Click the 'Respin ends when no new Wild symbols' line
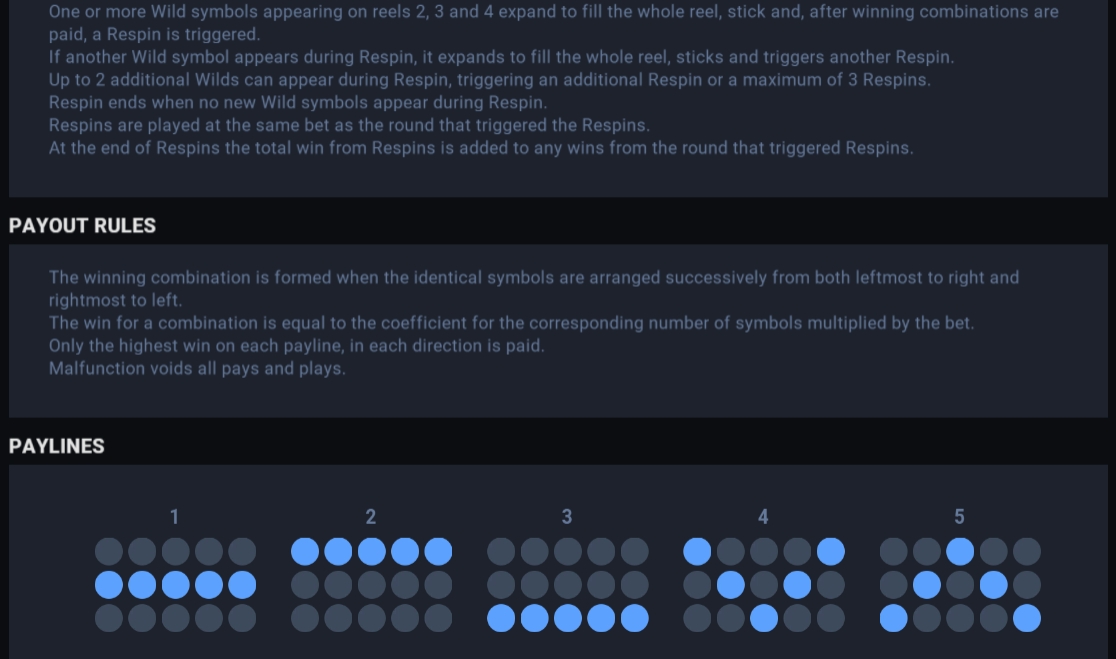Screen dimensions: 1116x659 pos(298,102)
